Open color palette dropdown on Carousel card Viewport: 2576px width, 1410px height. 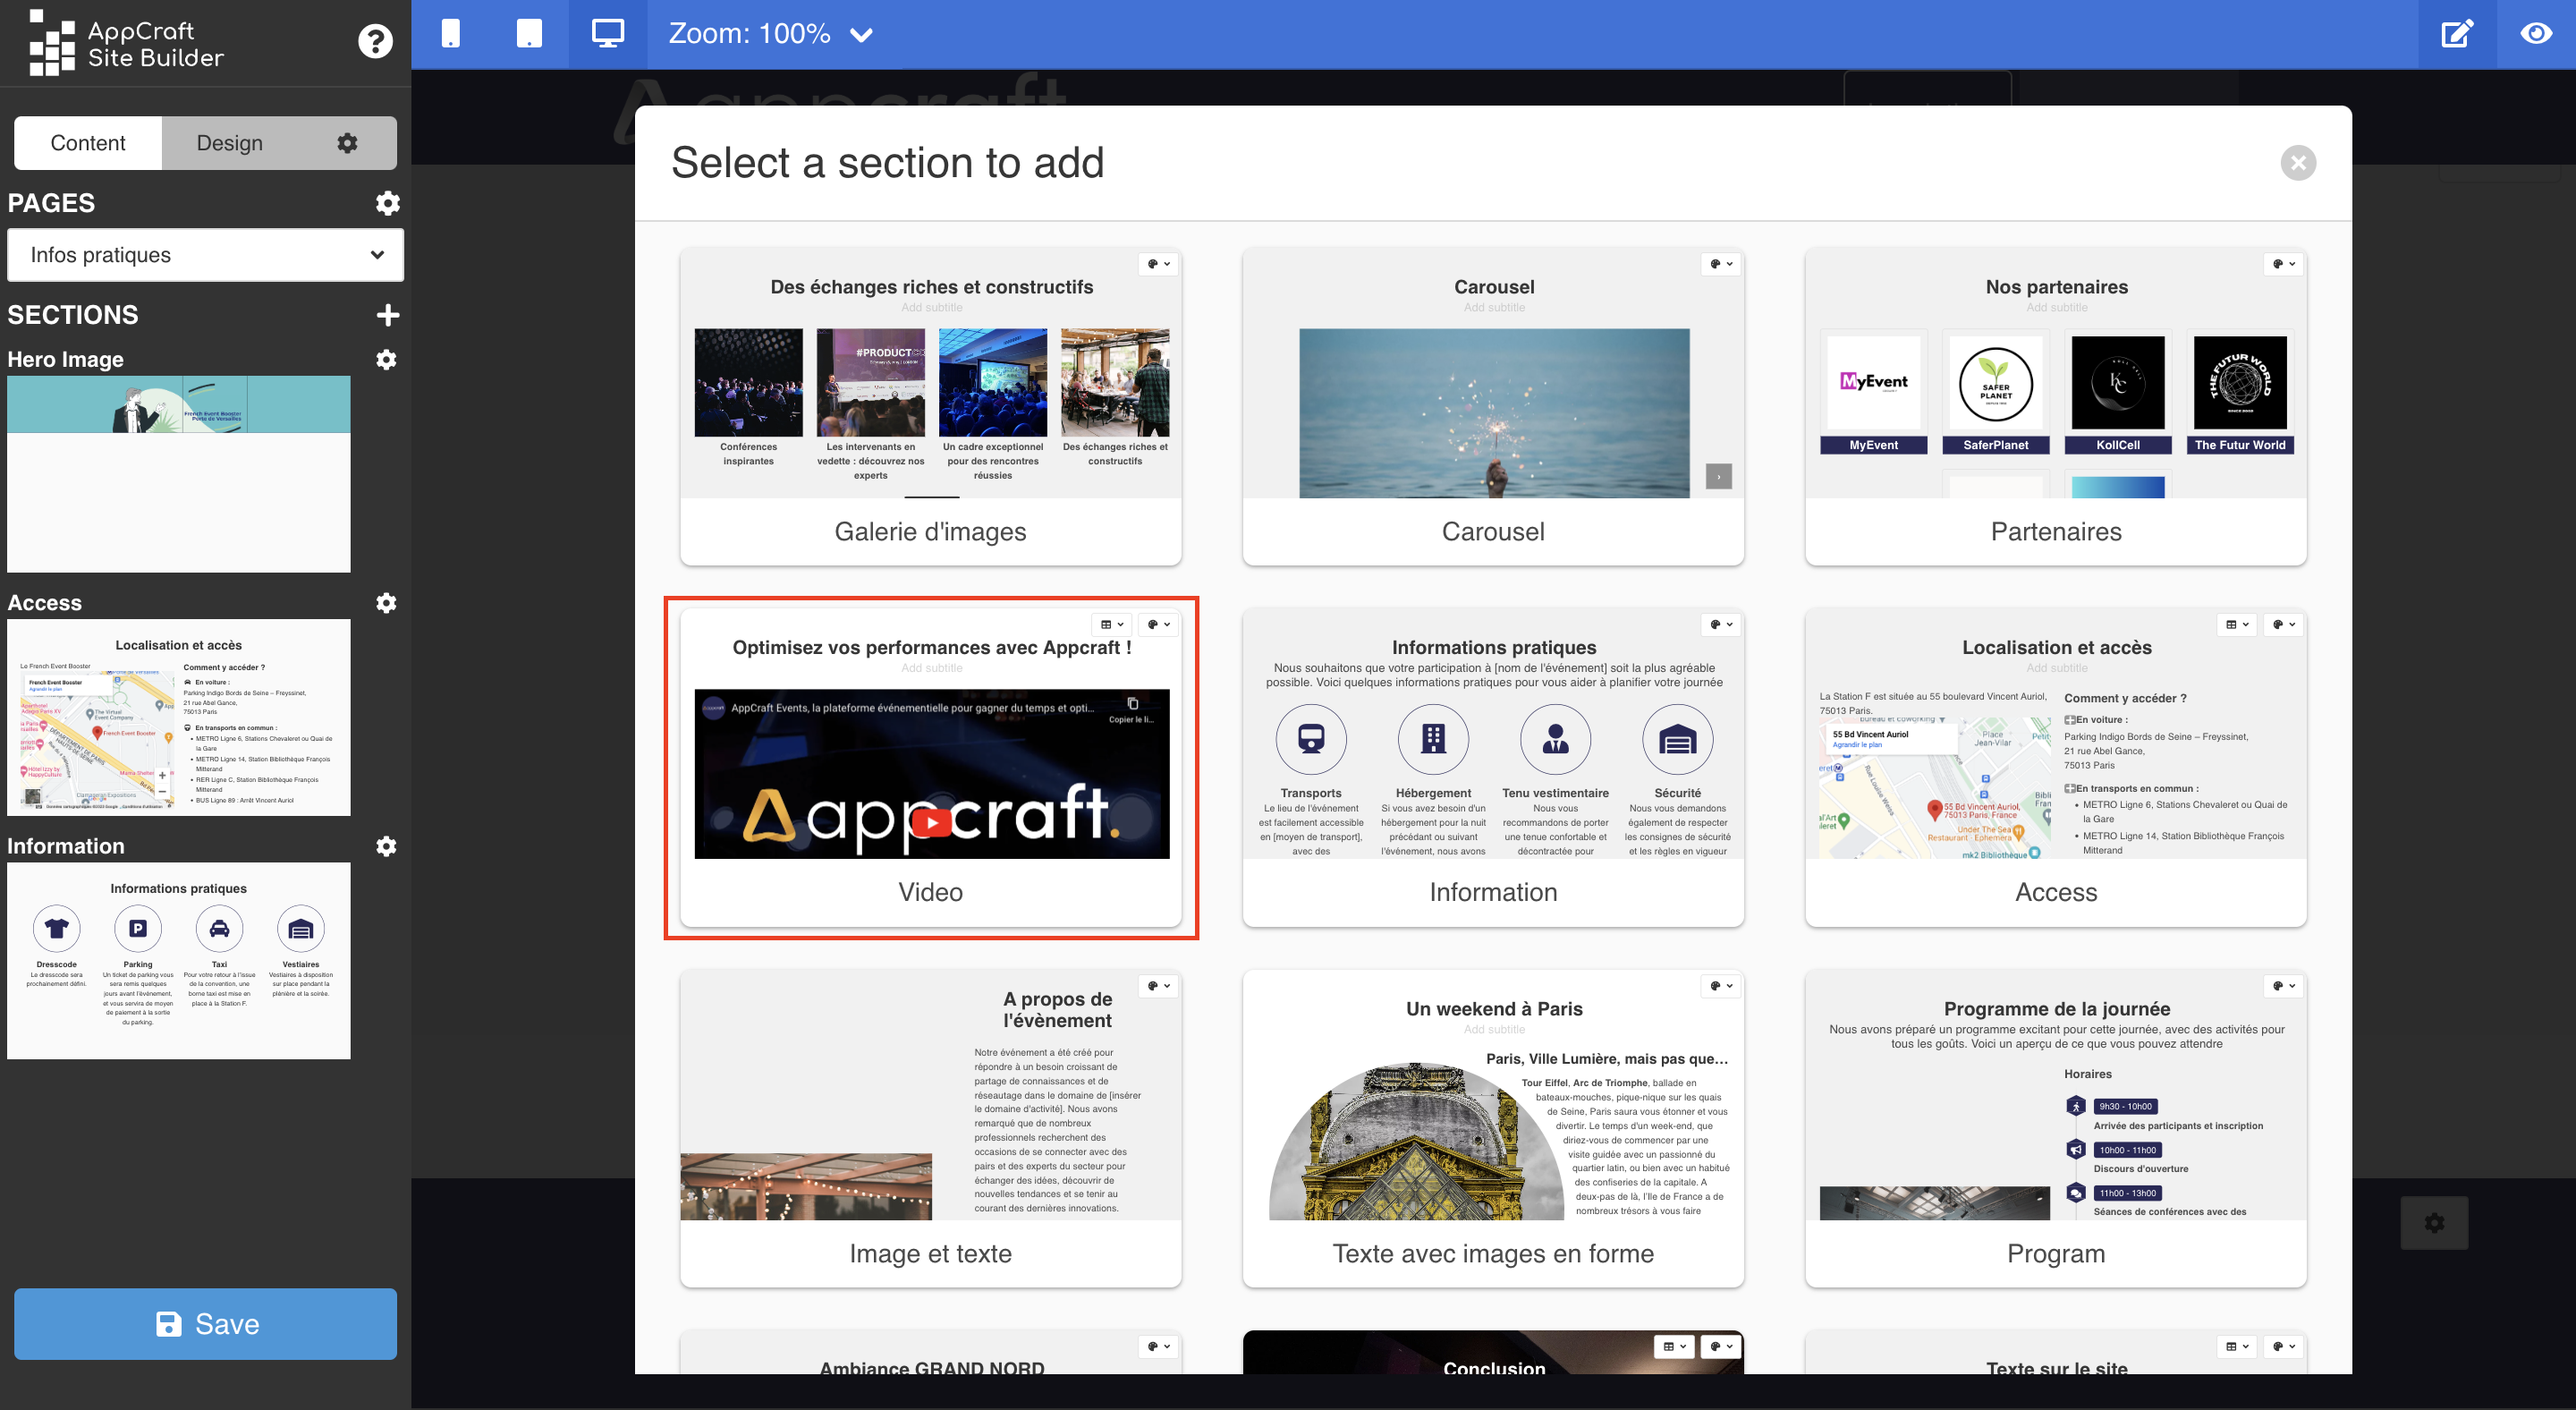click(1720, 264)
